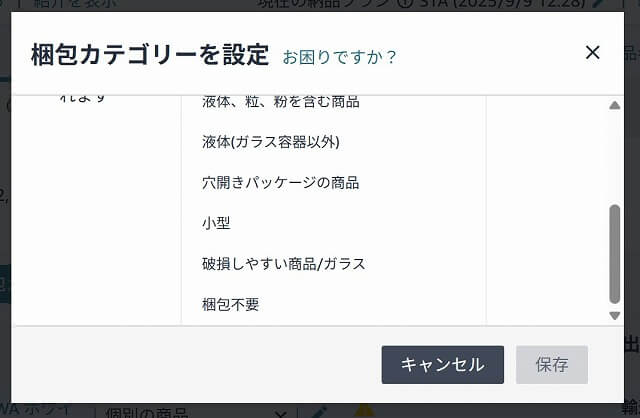Open the お困りですか? help link
This screenshot has height=418, width=640.
pos(339,57)
